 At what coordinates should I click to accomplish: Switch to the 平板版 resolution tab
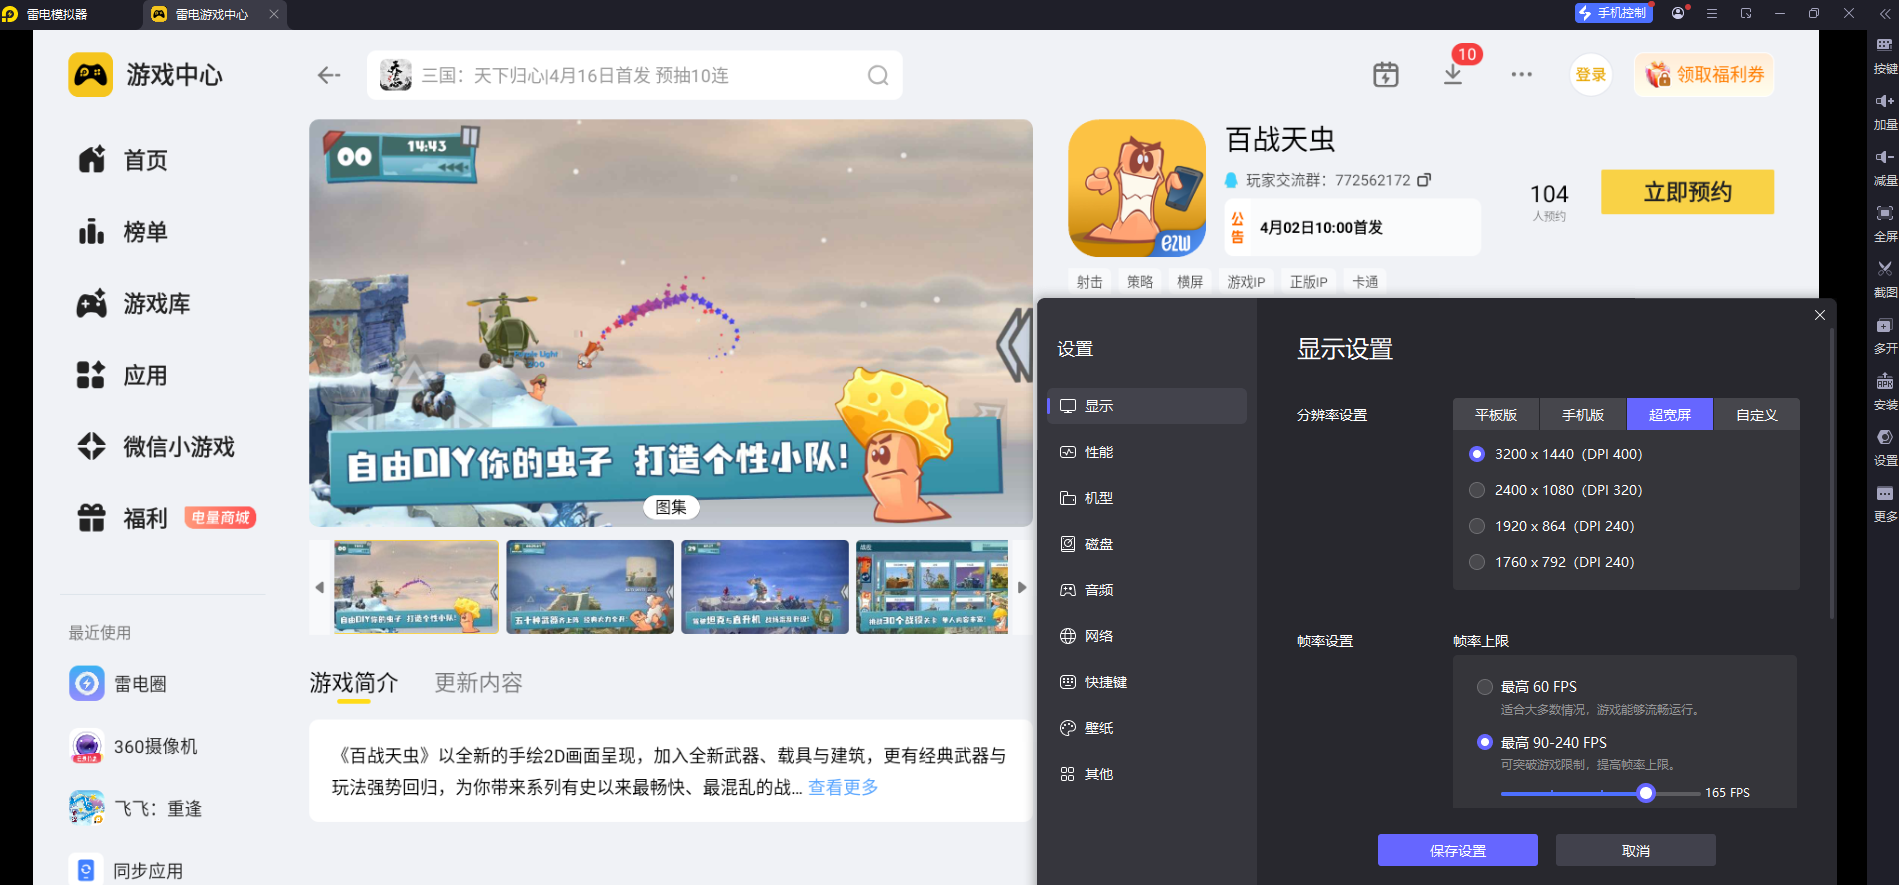(x=1496, y=415)
